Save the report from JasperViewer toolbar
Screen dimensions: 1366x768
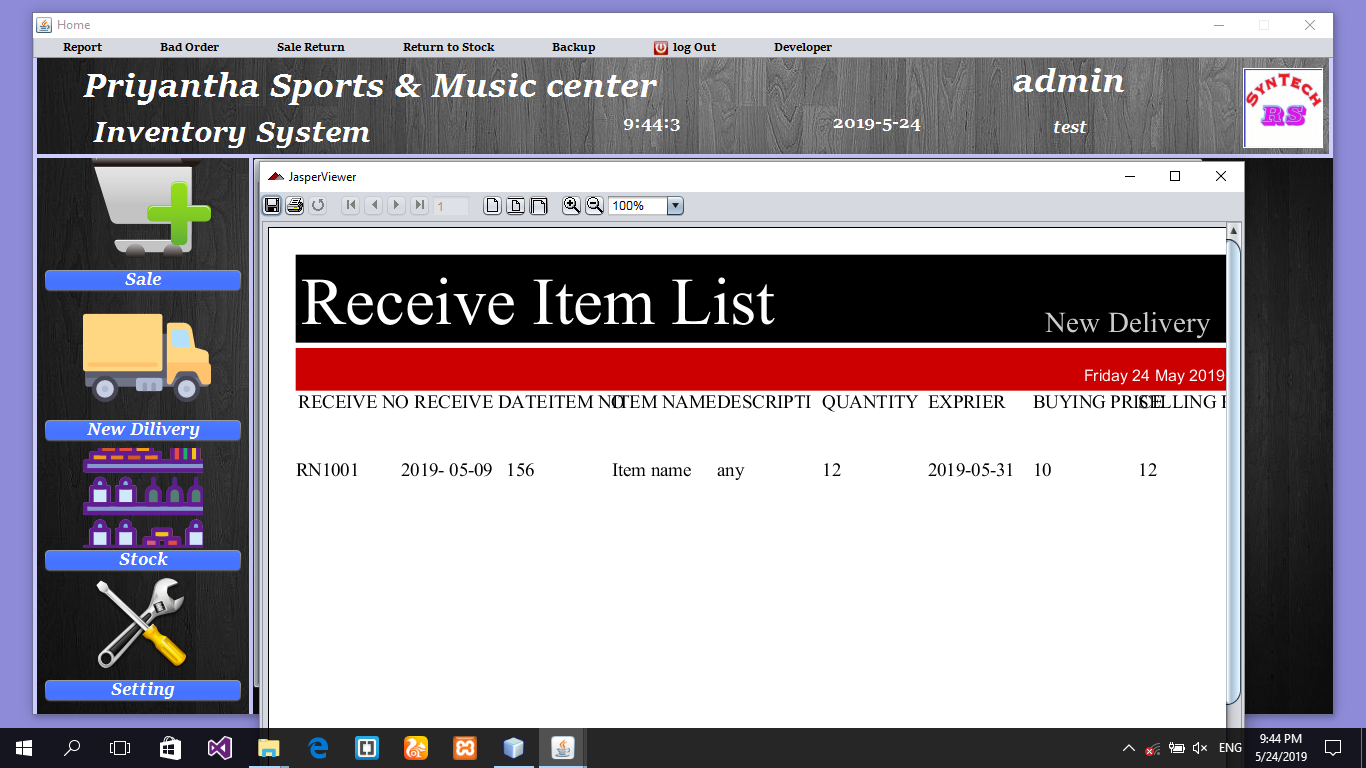271,205
